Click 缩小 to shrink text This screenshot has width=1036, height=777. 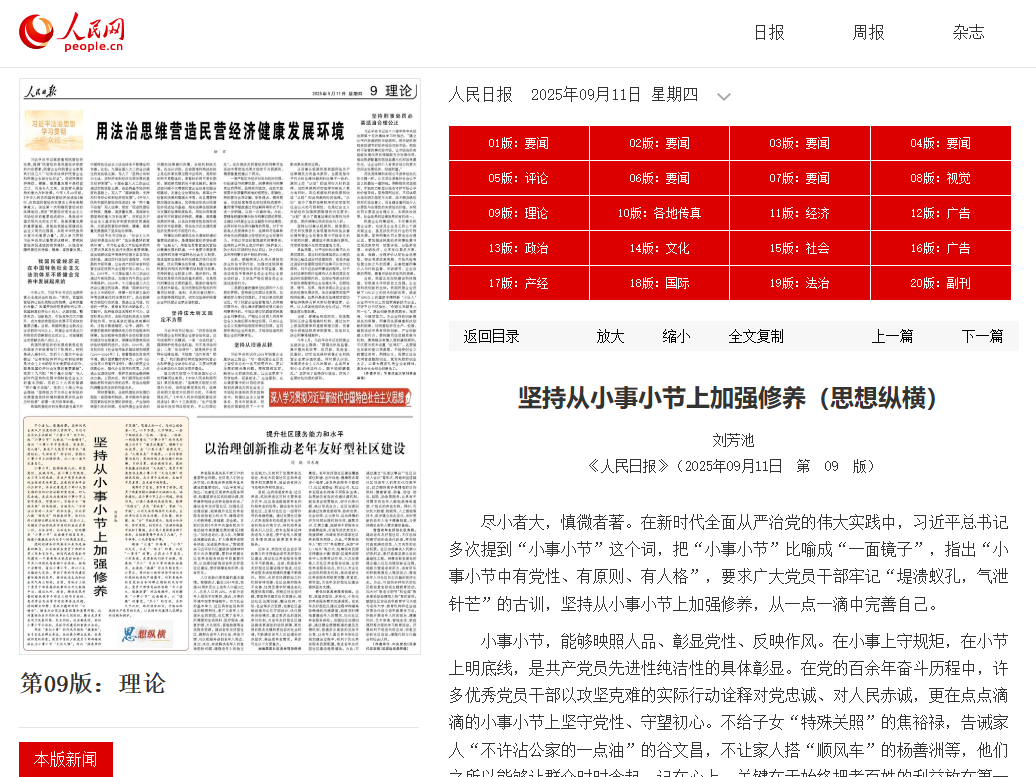[x=676, y=336]
